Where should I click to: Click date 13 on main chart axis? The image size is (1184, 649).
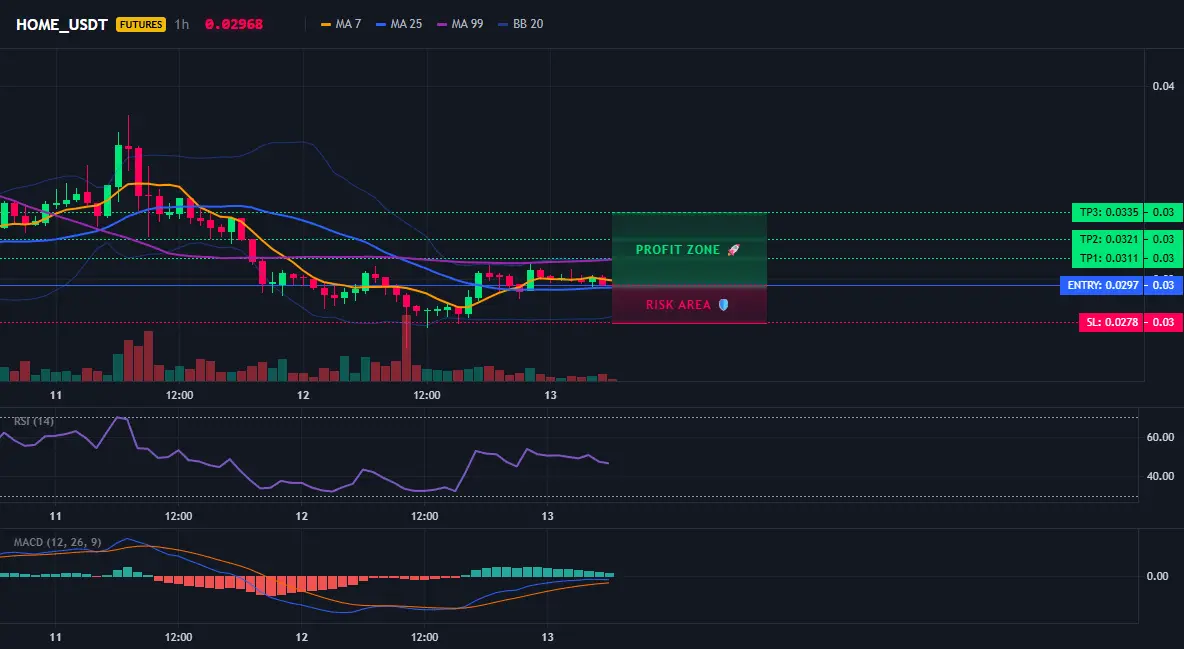[x=550, y=395]
